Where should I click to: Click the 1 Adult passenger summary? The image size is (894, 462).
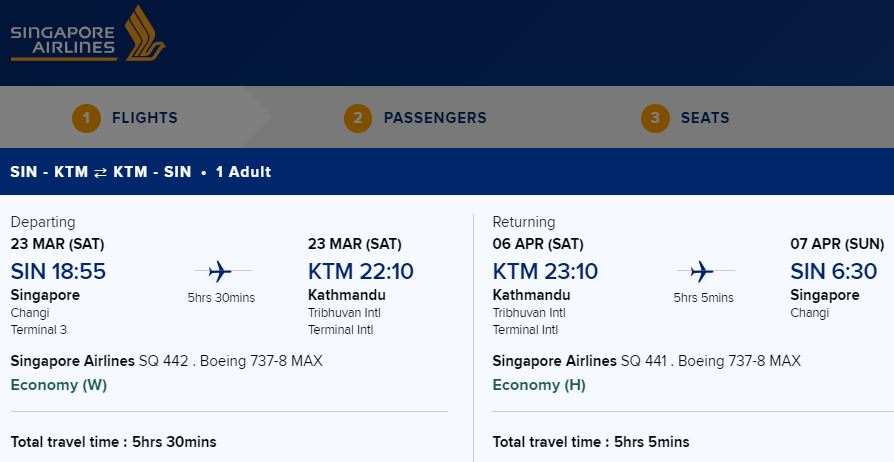pyautogui.click(x=243, y=172)
